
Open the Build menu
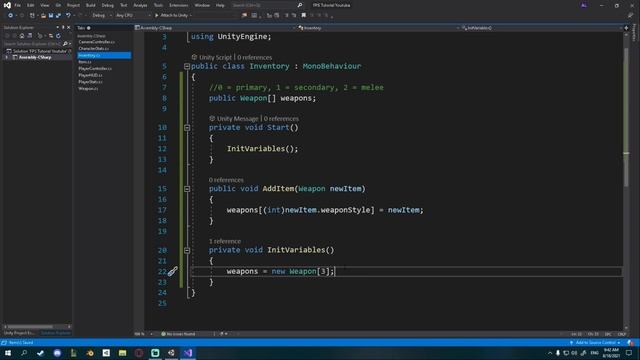(91, 5)
